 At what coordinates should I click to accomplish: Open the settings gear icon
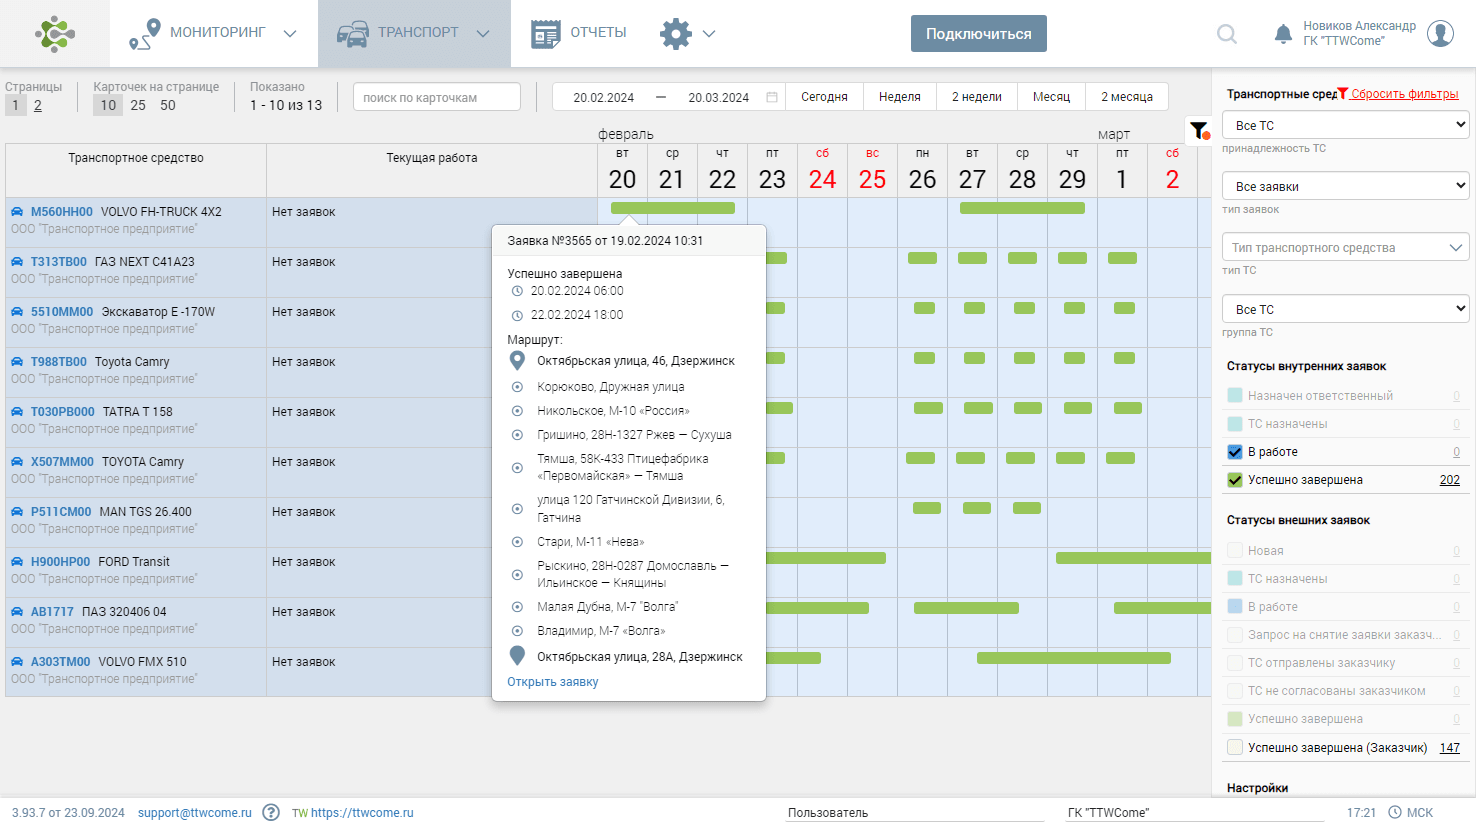point(676,34)
